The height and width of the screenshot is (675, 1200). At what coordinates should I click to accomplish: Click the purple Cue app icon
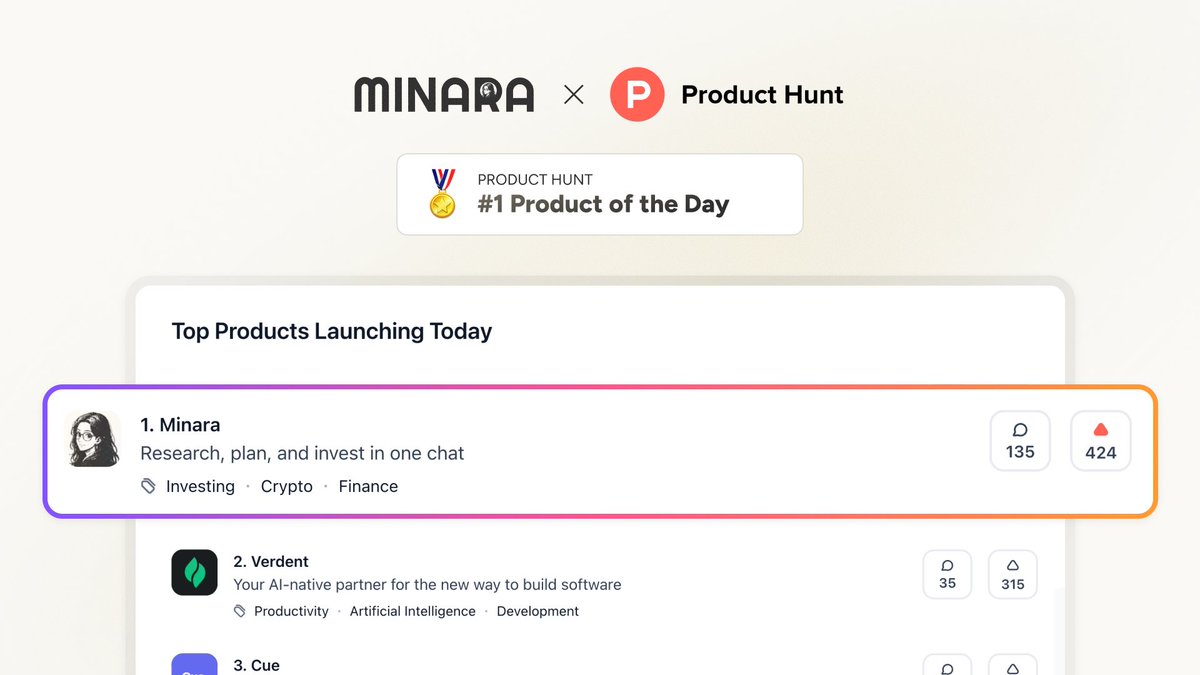[x=194, y=664]
